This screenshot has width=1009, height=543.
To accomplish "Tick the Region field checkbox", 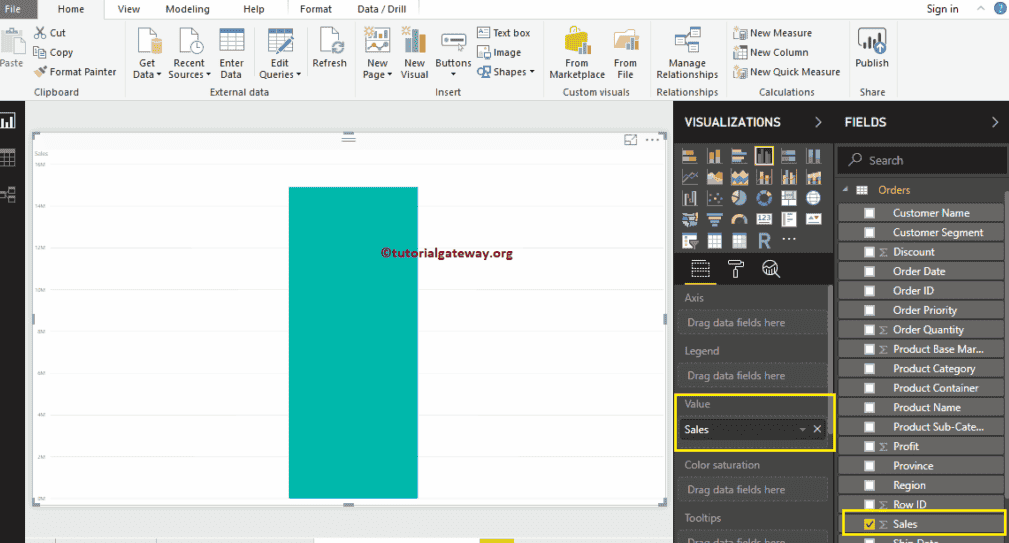I will [869, 485].
